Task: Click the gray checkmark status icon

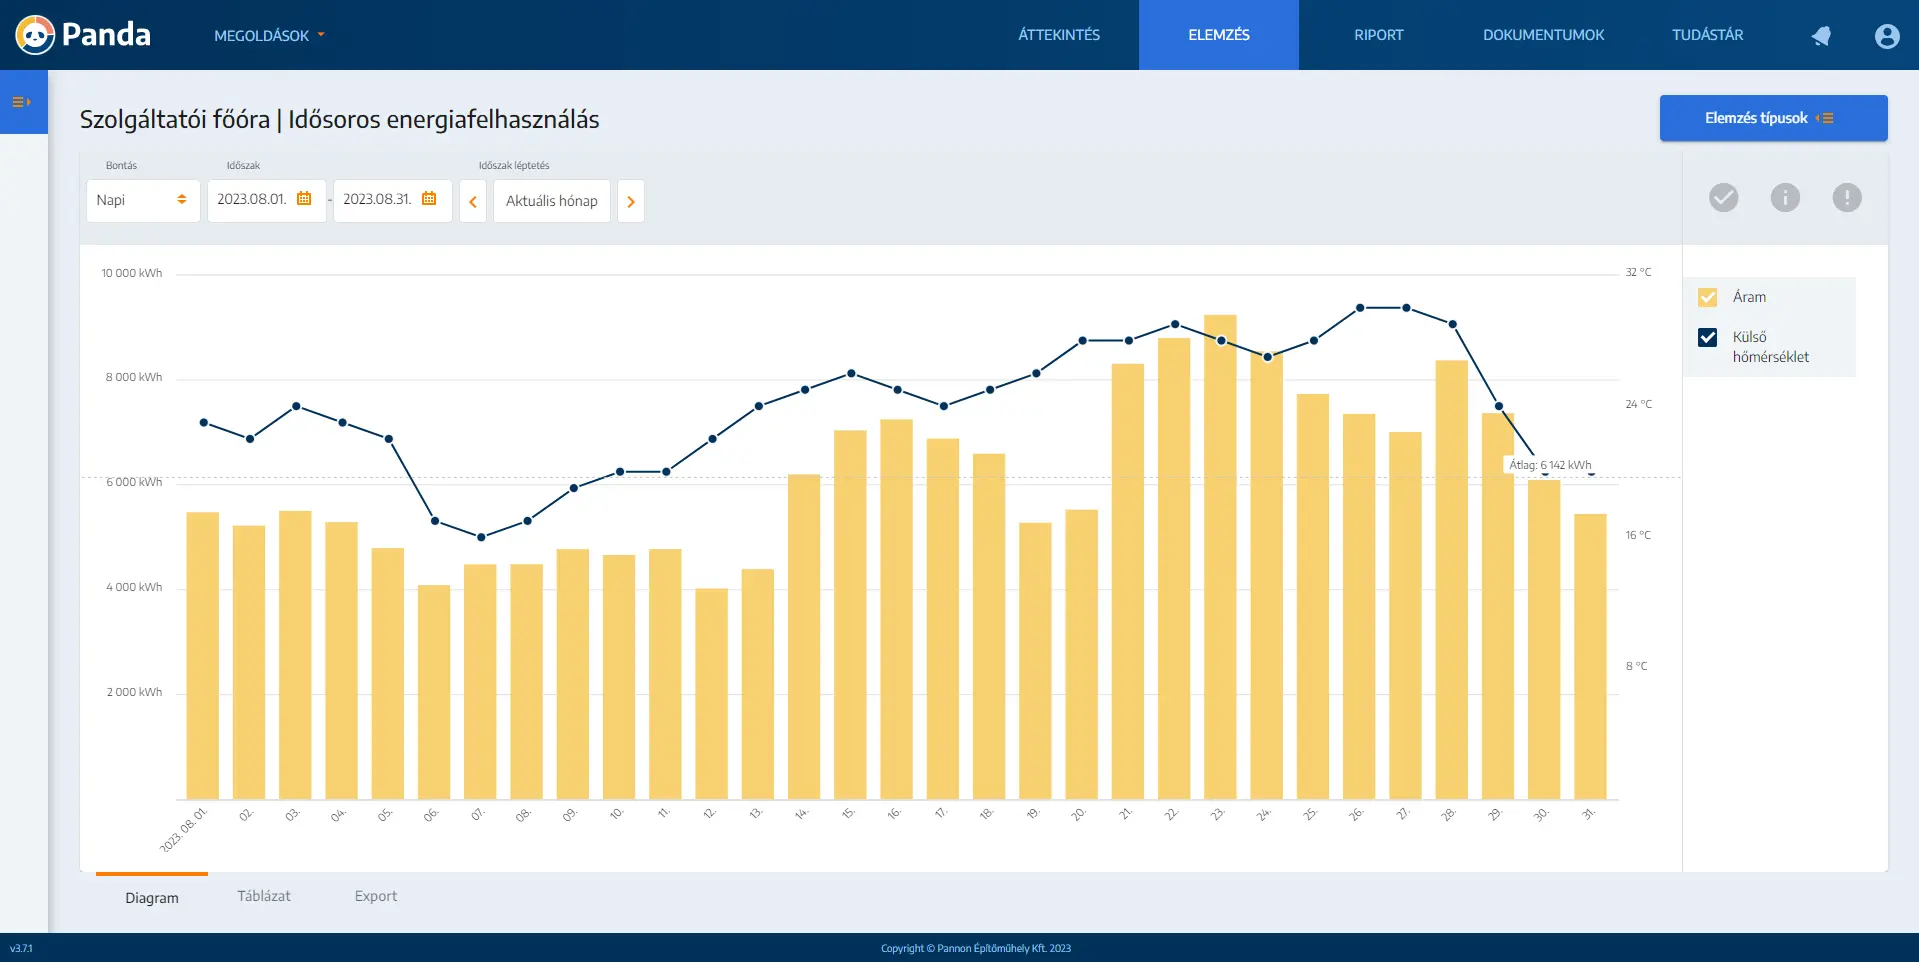Action: click(1723, 198)
